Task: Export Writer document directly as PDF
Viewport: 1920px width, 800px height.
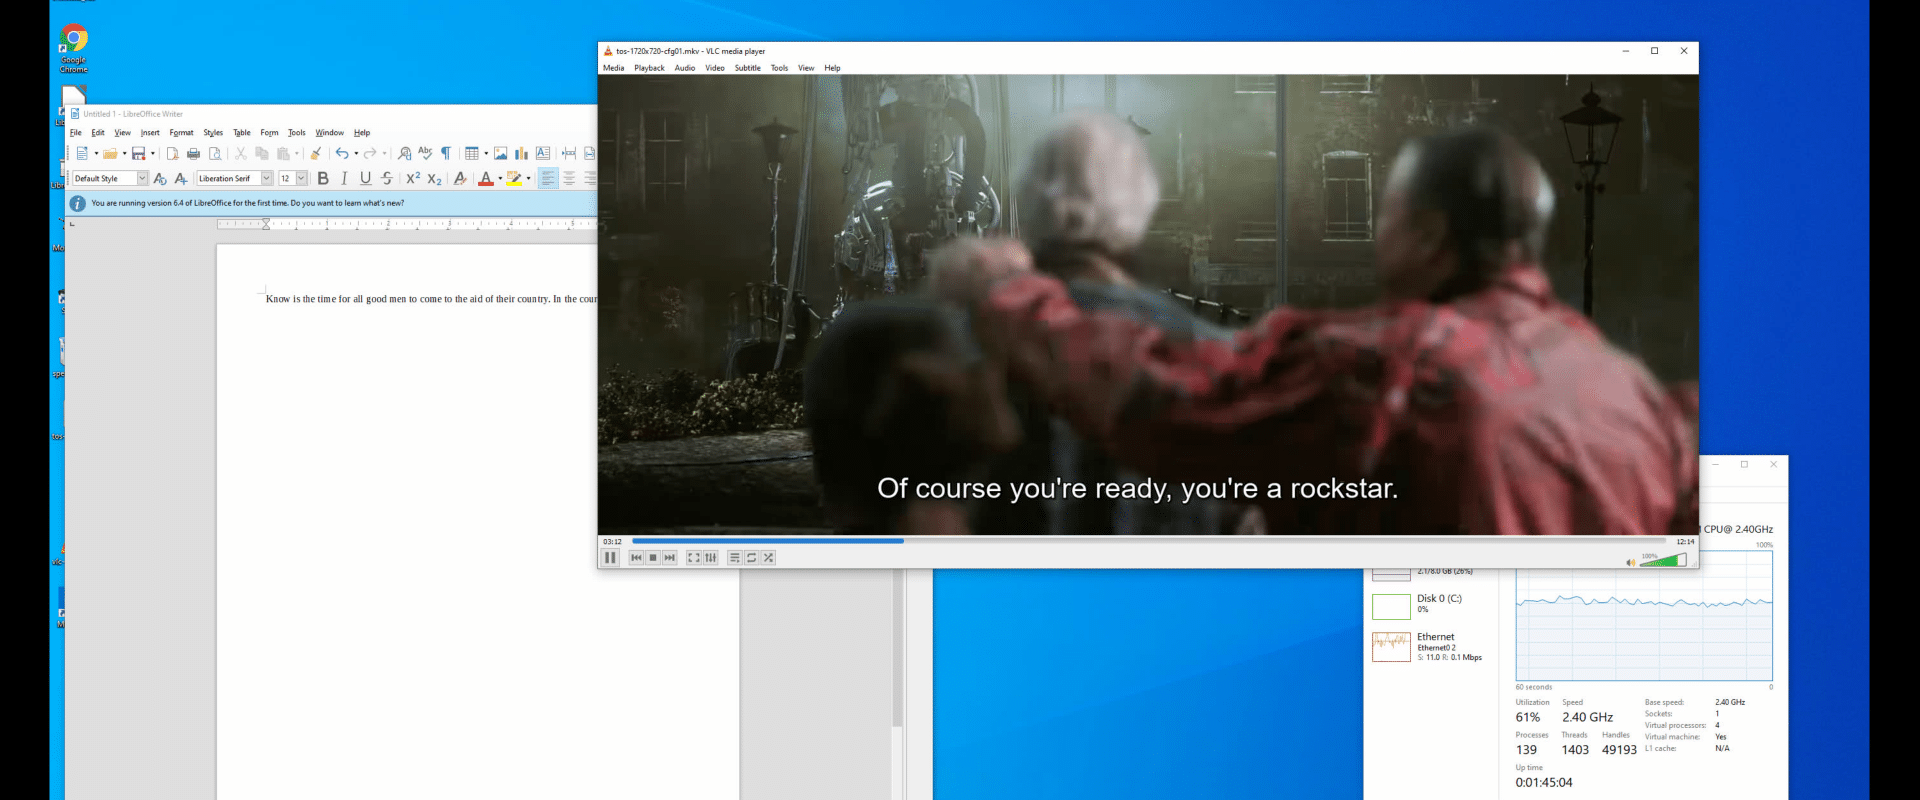Action: [173, 153]
